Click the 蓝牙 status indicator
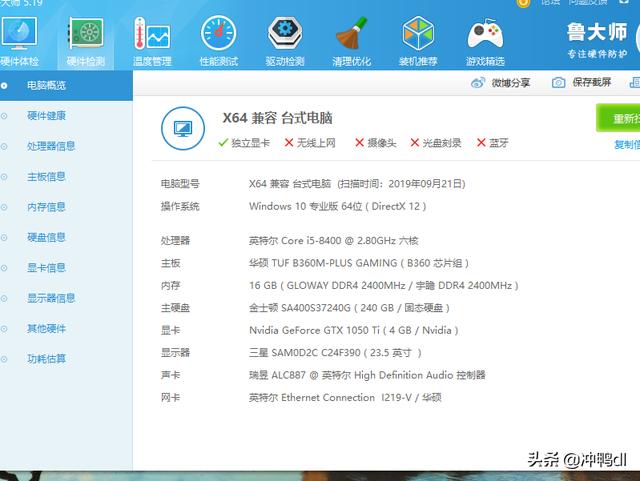 [493, 143]
